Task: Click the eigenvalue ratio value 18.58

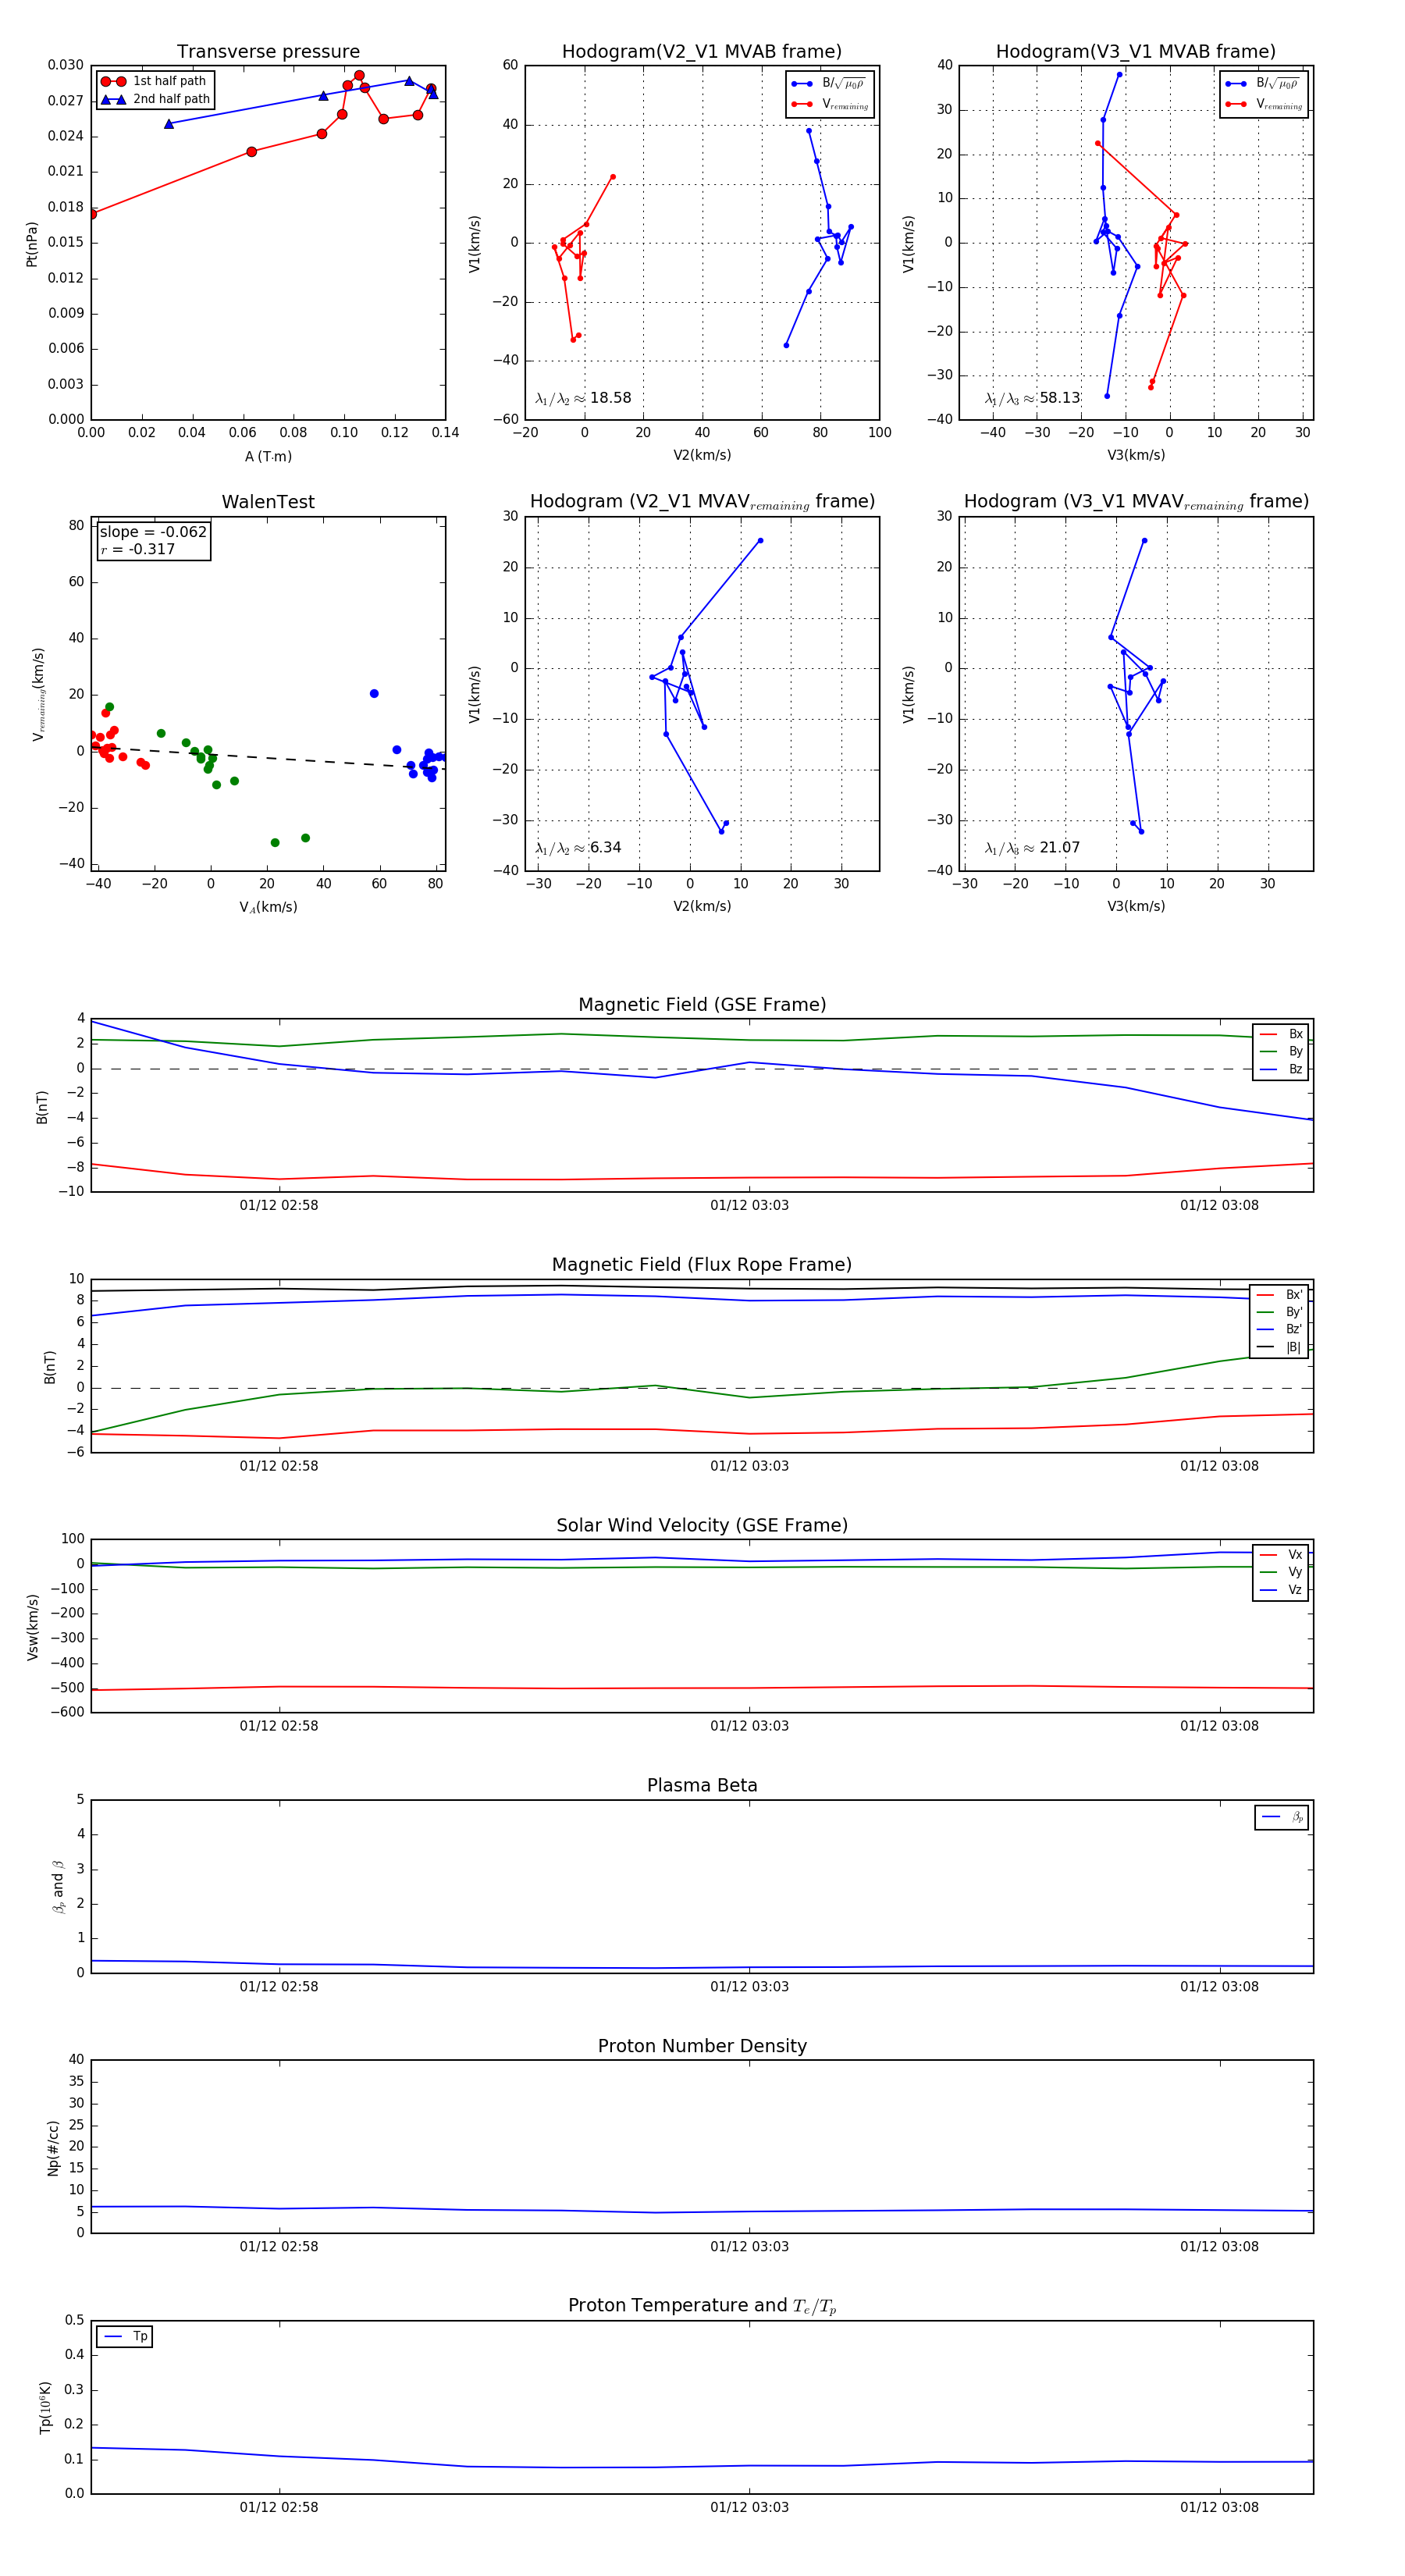Action: point(610,398)
